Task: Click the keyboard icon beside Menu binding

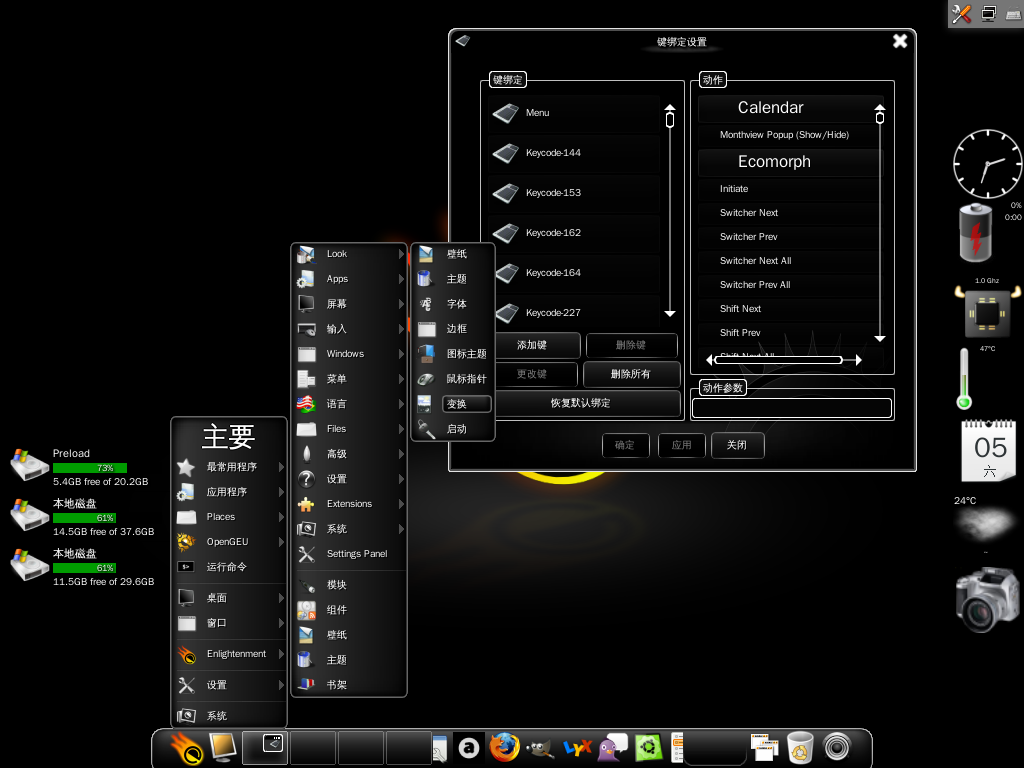Action: click(x=505, y=113)
